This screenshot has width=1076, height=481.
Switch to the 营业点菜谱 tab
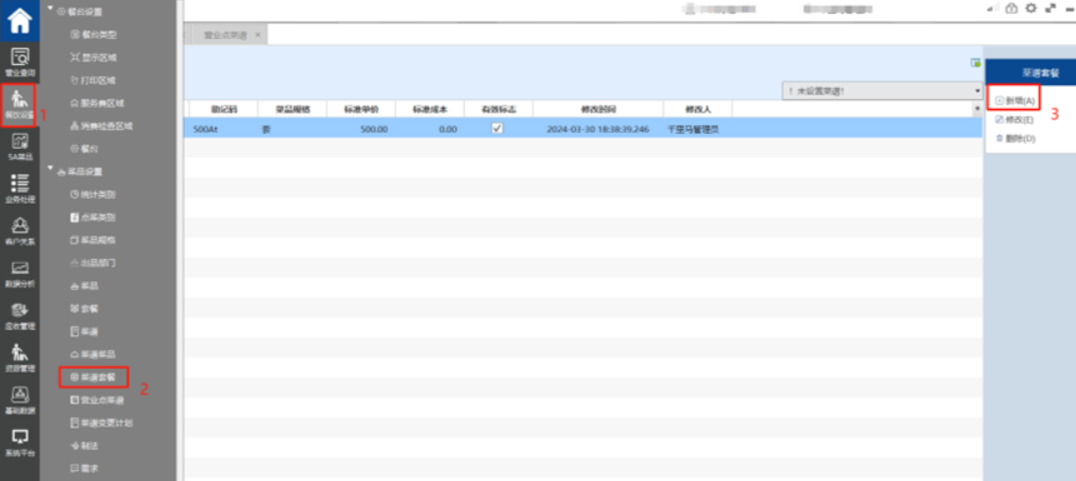click(224, 34)
